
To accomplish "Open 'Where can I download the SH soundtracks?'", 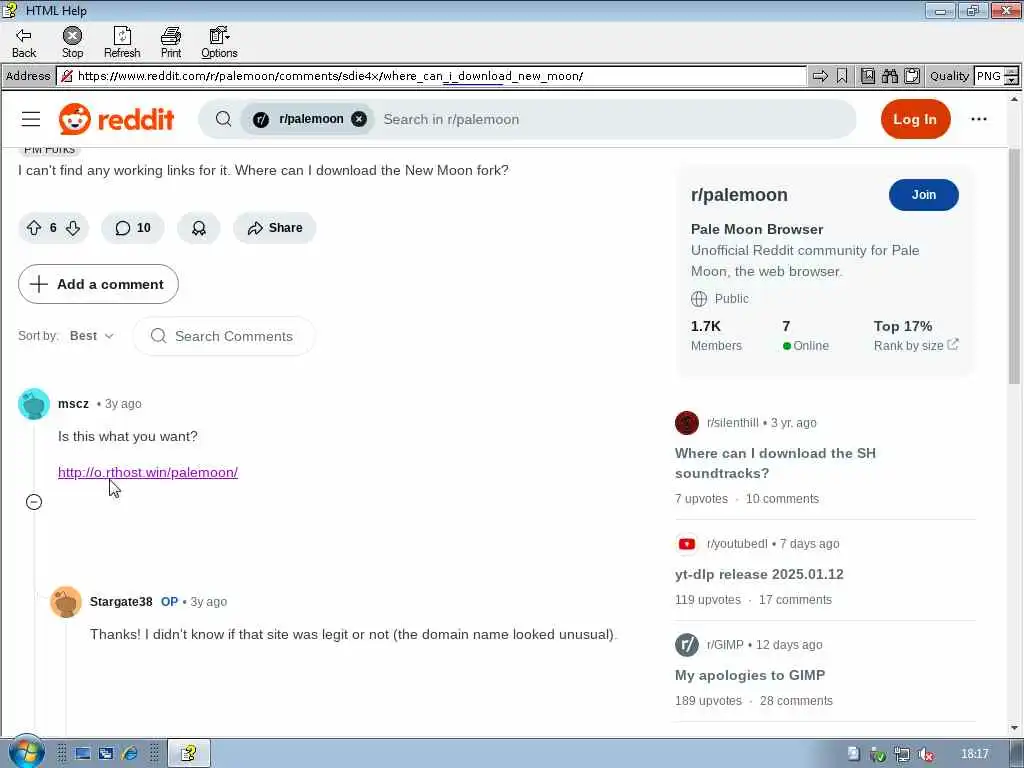I will pos(775,463).
